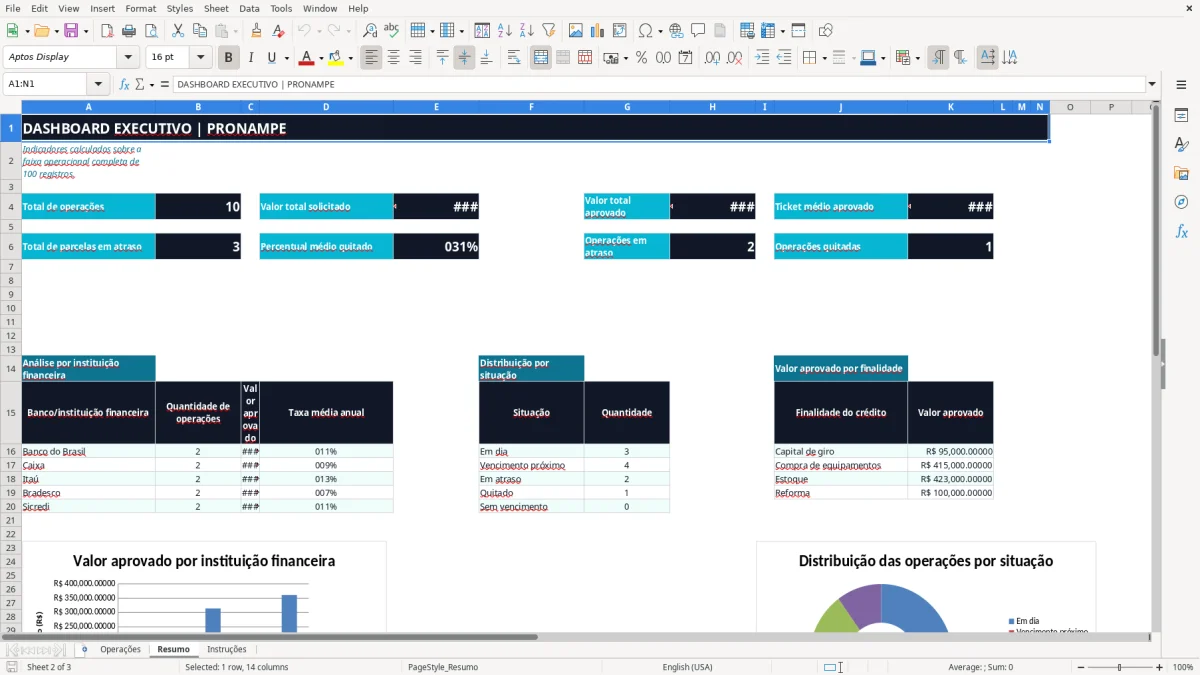Toggle Print Preview
This screenshot has width=1200, height=675.
[x=151, y=31]
